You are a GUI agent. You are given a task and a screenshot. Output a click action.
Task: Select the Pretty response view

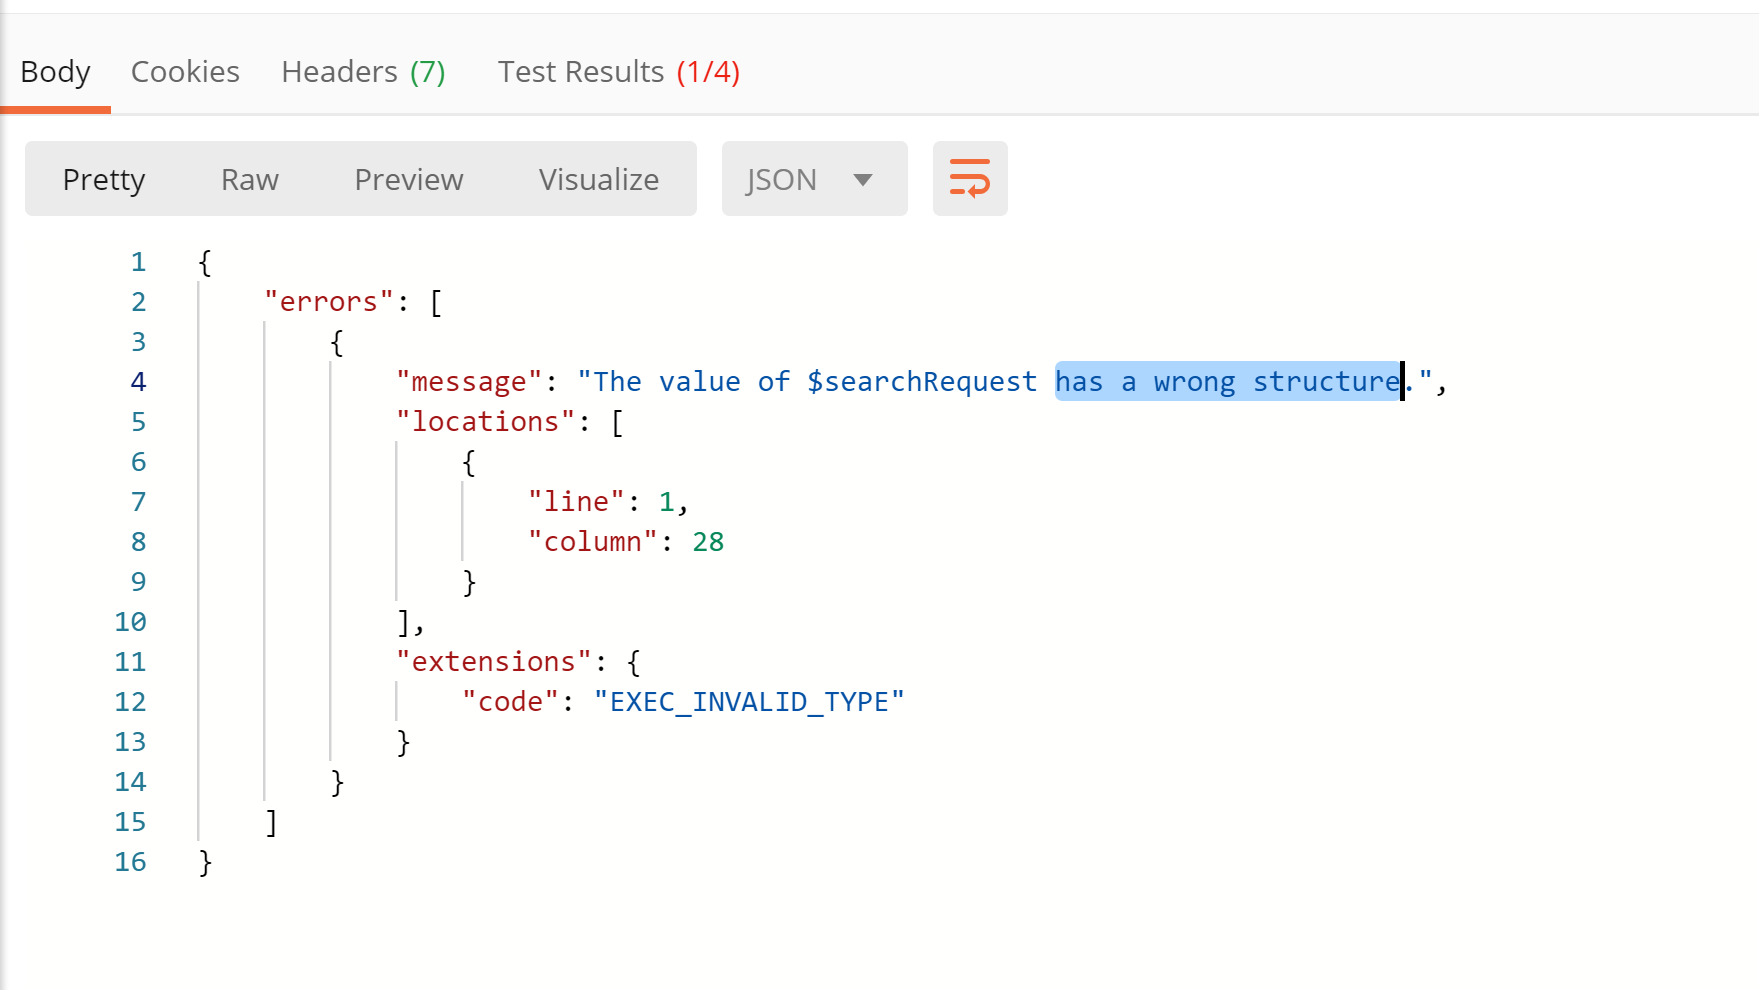click(x=103, y=179)
